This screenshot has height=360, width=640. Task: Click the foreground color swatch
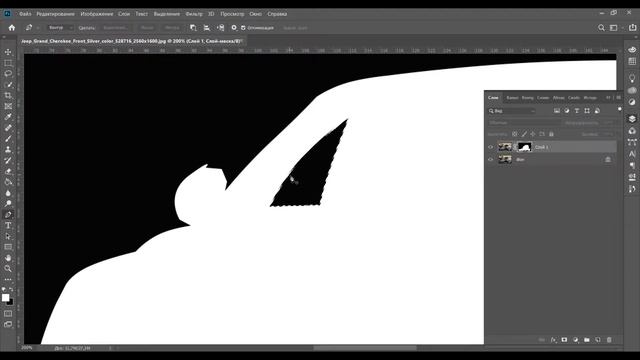coord(5,298)
